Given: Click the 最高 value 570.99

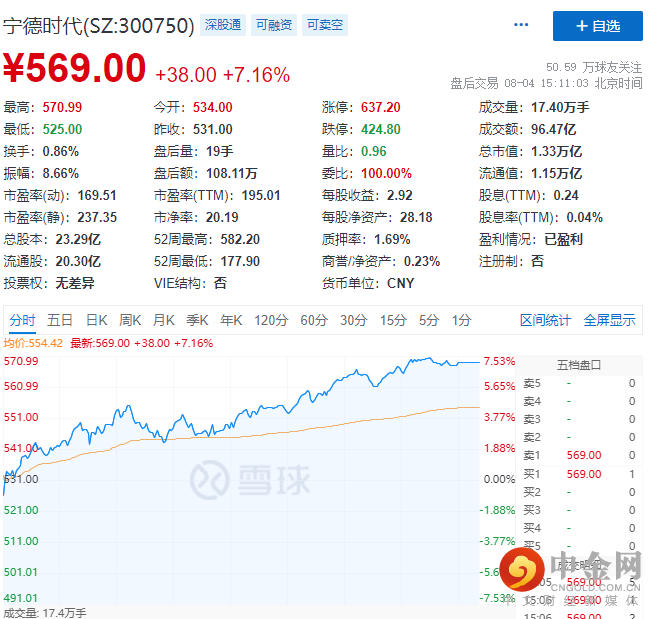Looking at the screenshot, I should coord(62,107).
